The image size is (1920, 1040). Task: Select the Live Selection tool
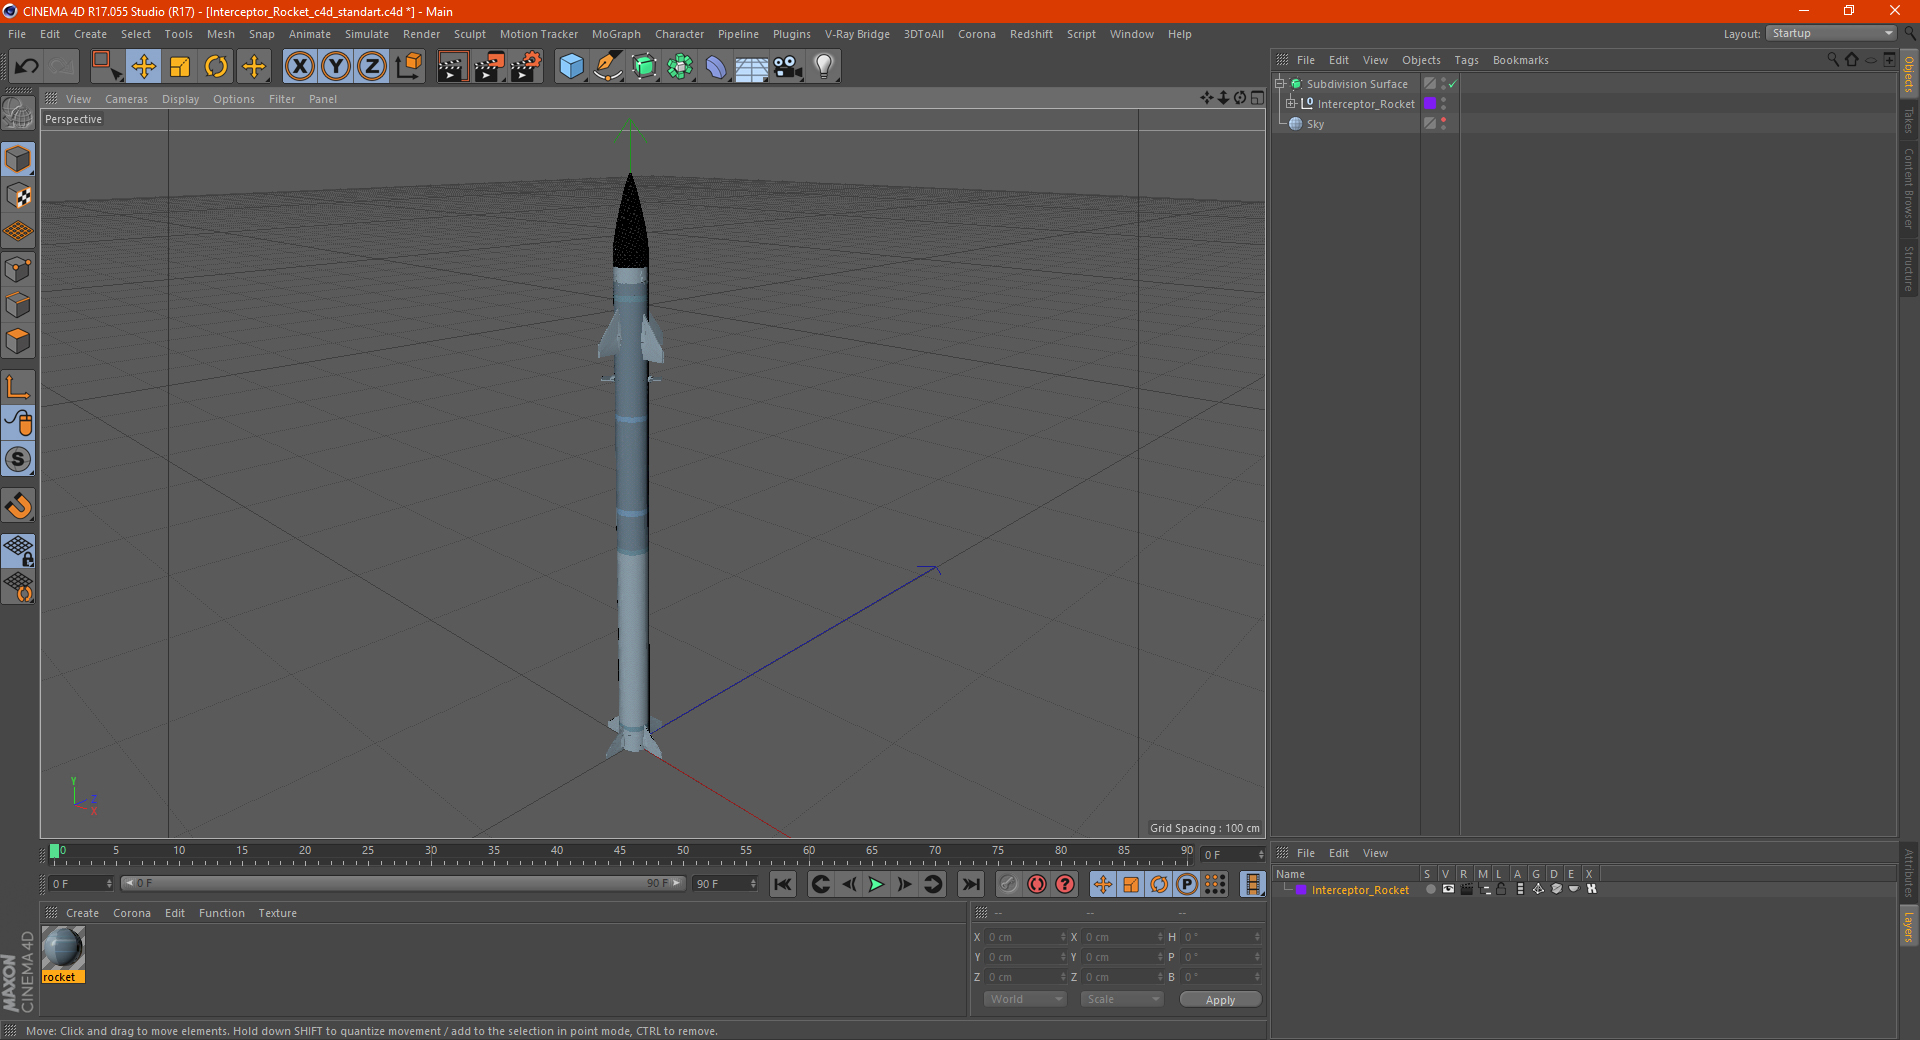(106, 67)
